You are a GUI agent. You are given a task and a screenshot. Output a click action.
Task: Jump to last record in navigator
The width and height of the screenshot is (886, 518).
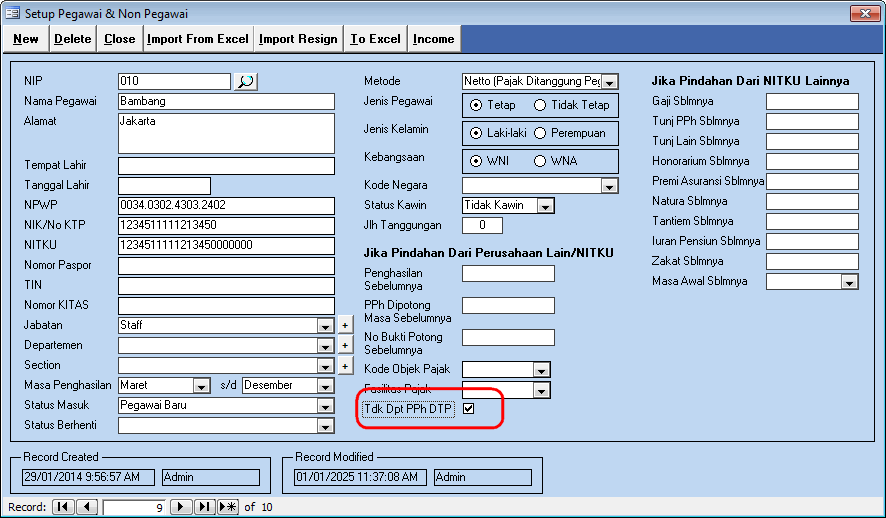(204, 507)
